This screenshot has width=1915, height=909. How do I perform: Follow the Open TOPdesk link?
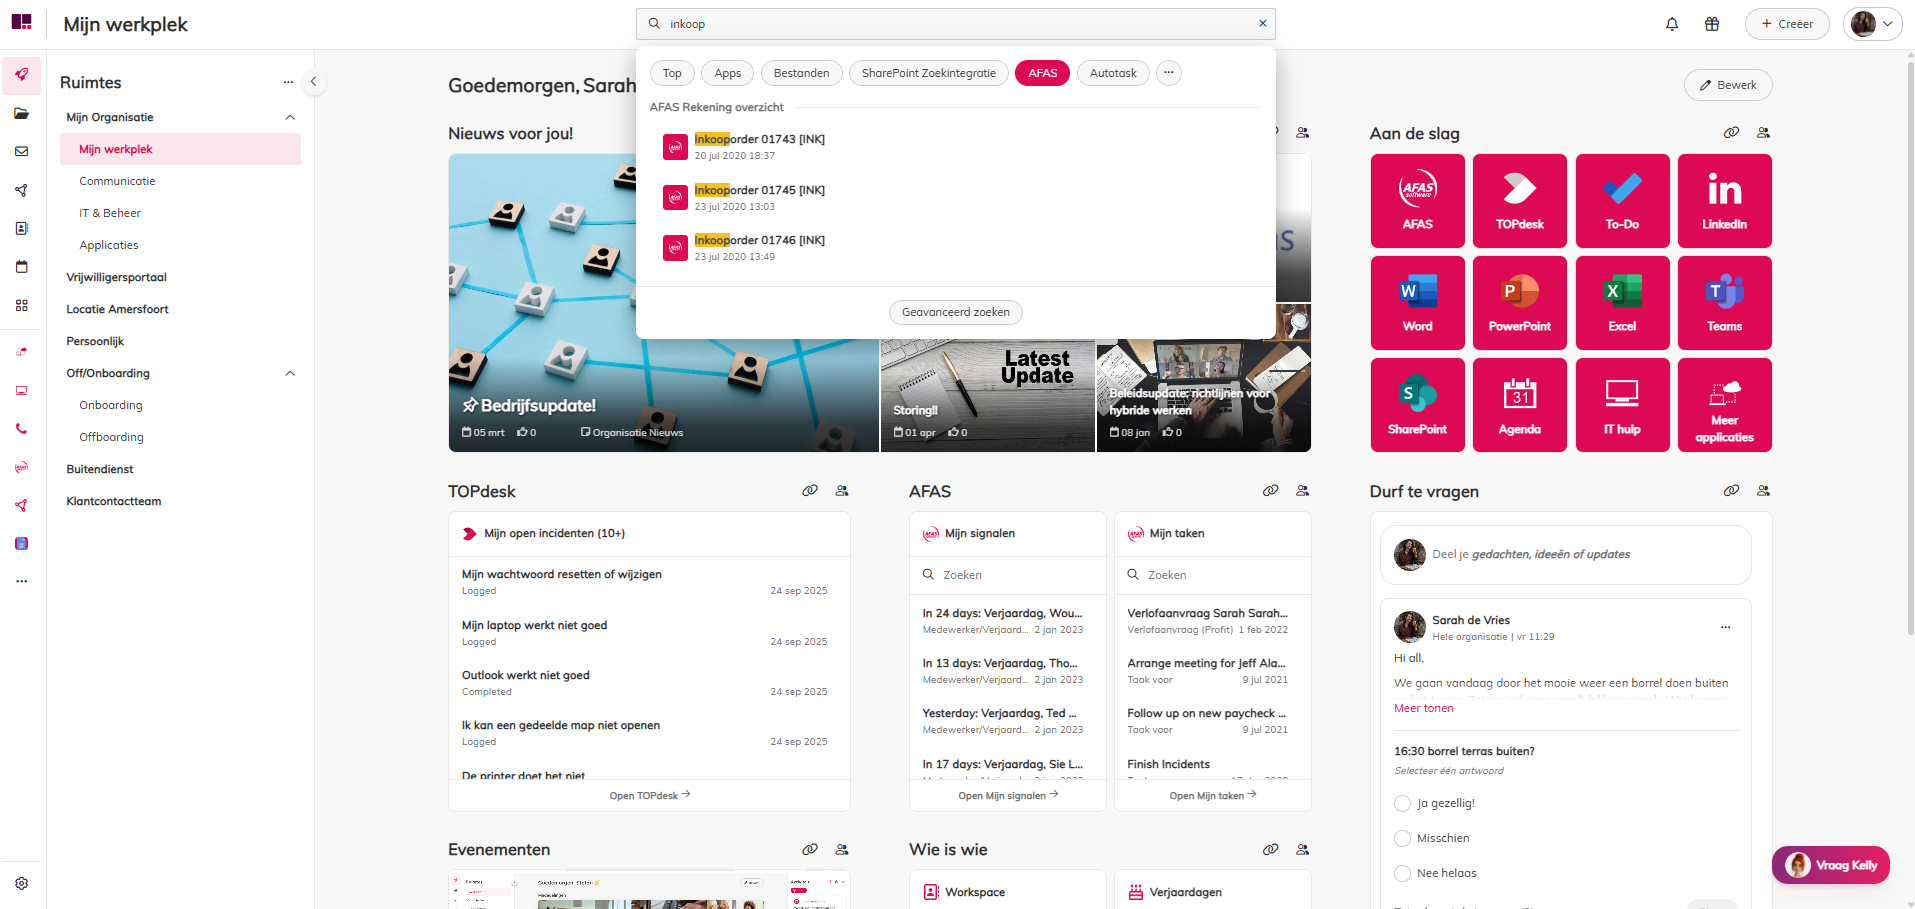(x=650, y=796)
